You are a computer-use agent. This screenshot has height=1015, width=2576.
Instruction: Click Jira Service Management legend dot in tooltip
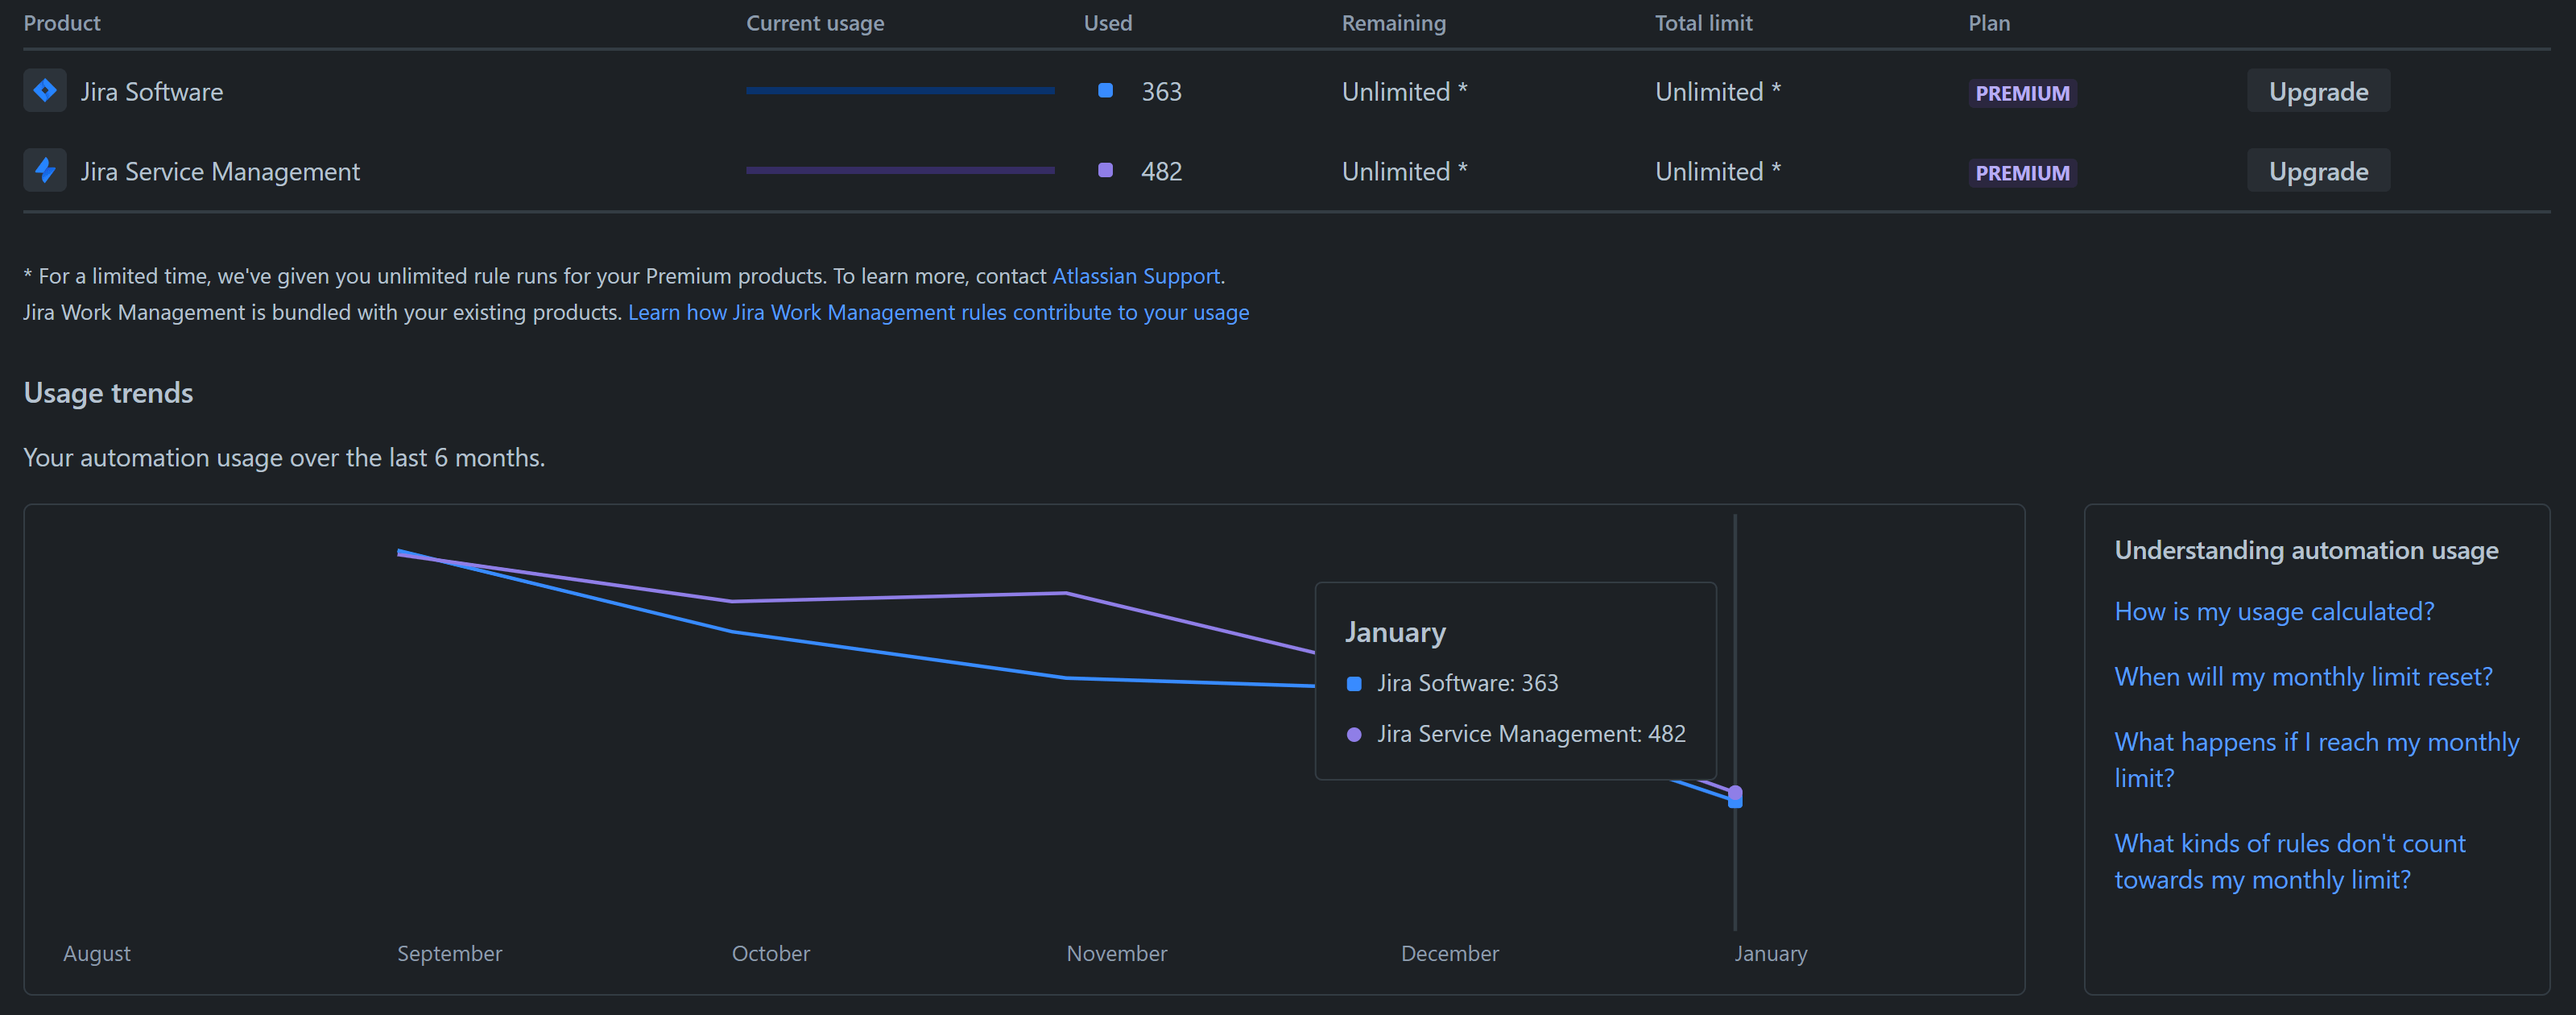pos(1354,735)
